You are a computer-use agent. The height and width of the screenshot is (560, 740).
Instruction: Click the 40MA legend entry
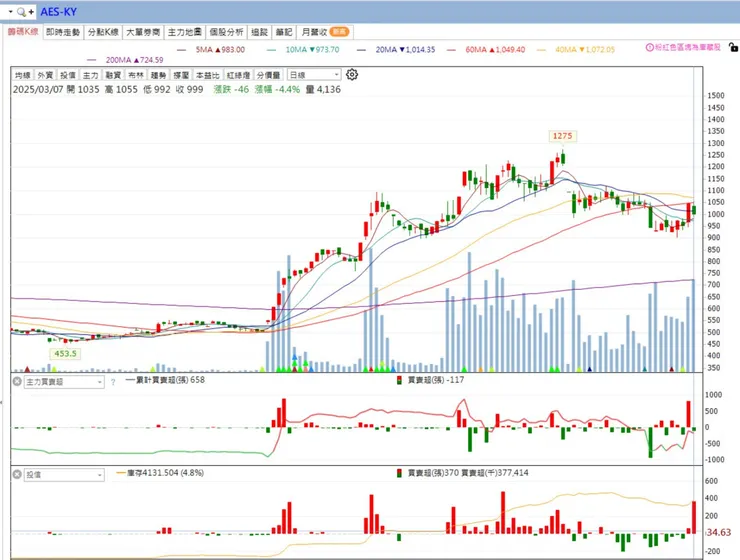pos(576,50)
